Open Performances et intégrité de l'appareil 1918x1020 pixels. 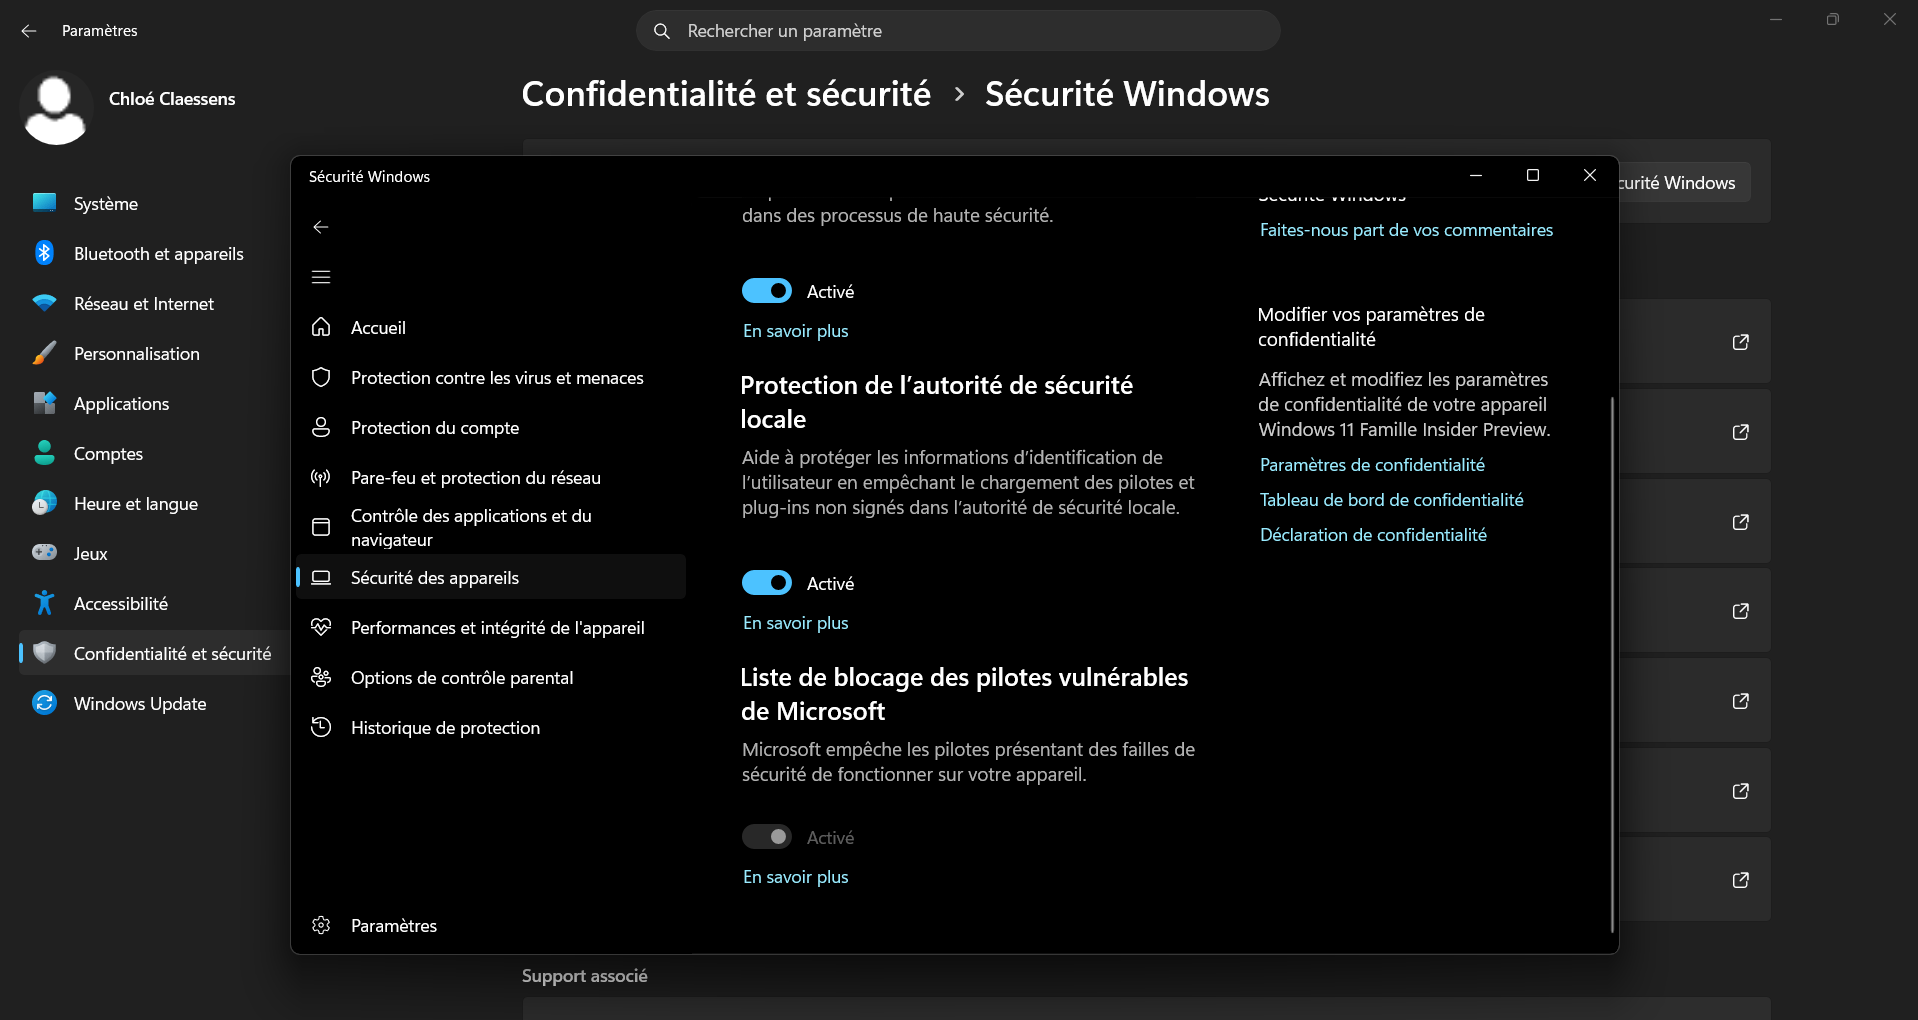point(496,627)
